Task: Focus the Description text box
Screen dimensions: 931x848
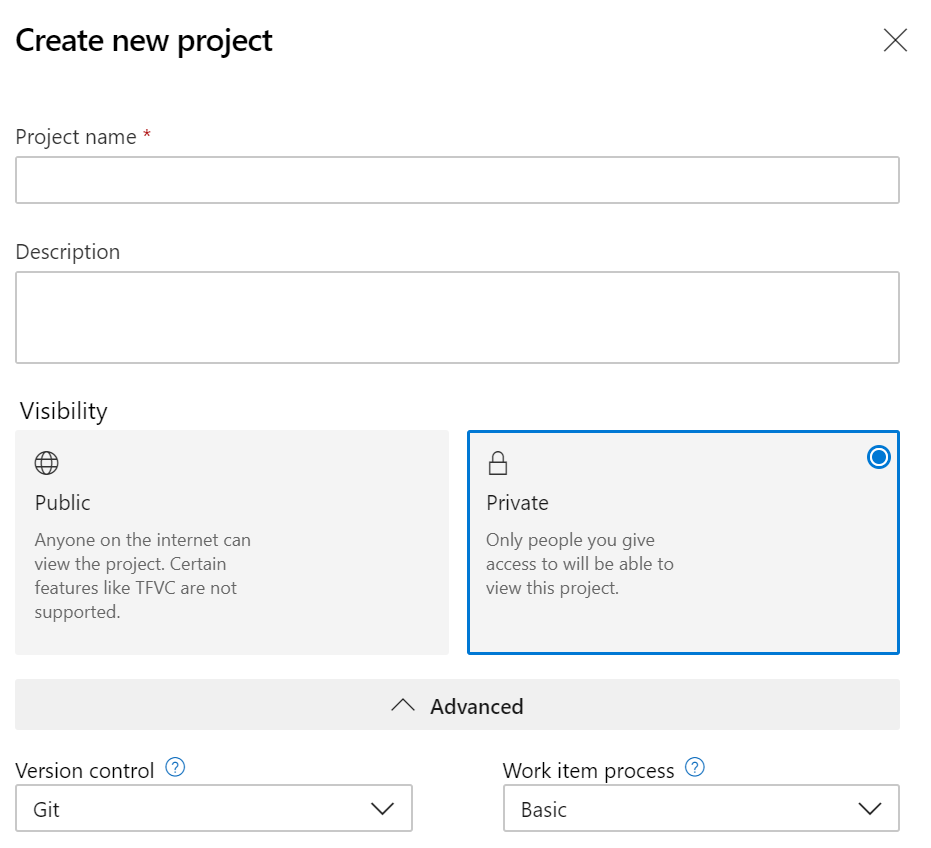Action: coord(457,317)
